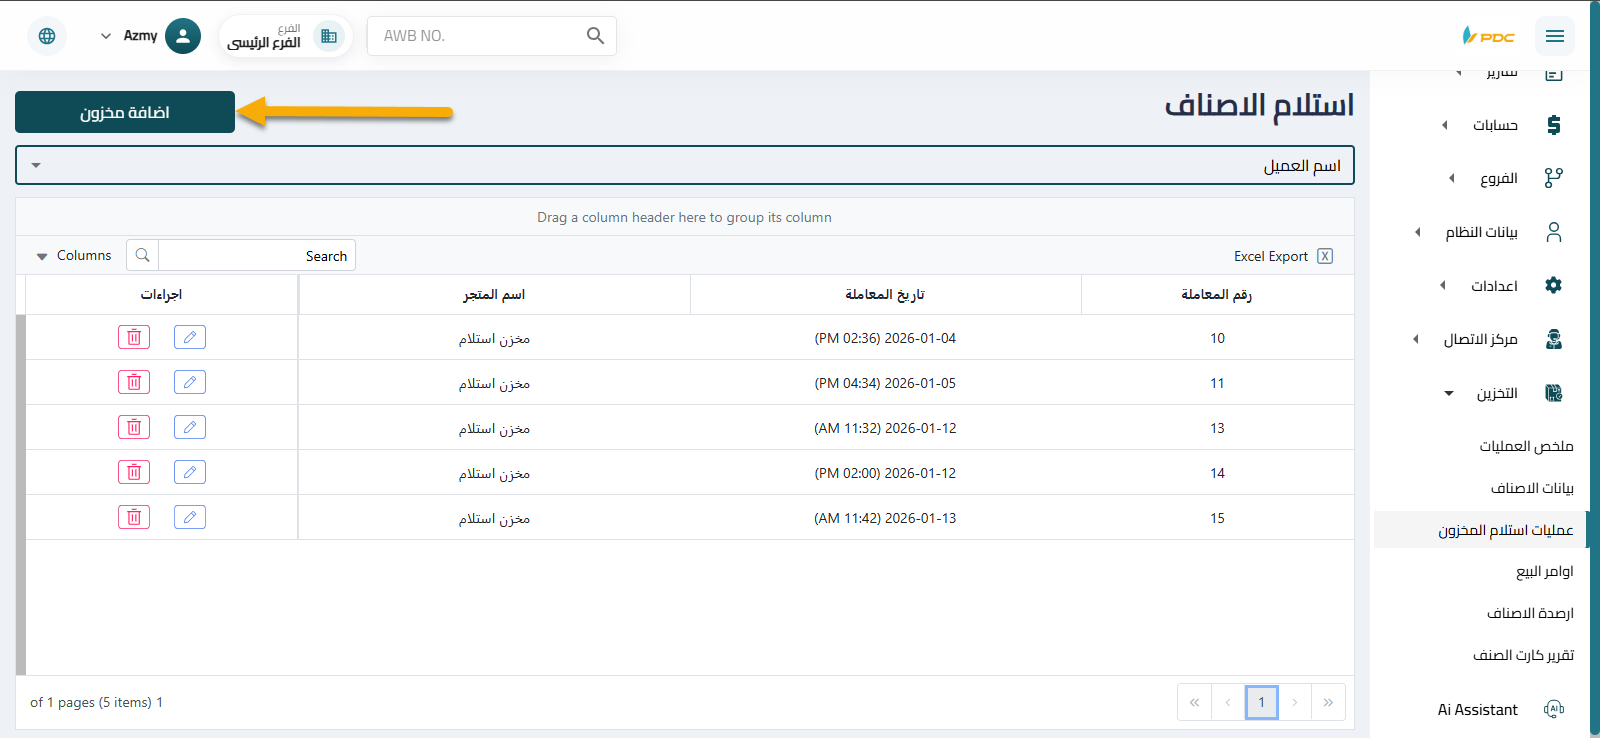
Task: Sort by رقم المعاملة column header
Action: pos(1217,294)
